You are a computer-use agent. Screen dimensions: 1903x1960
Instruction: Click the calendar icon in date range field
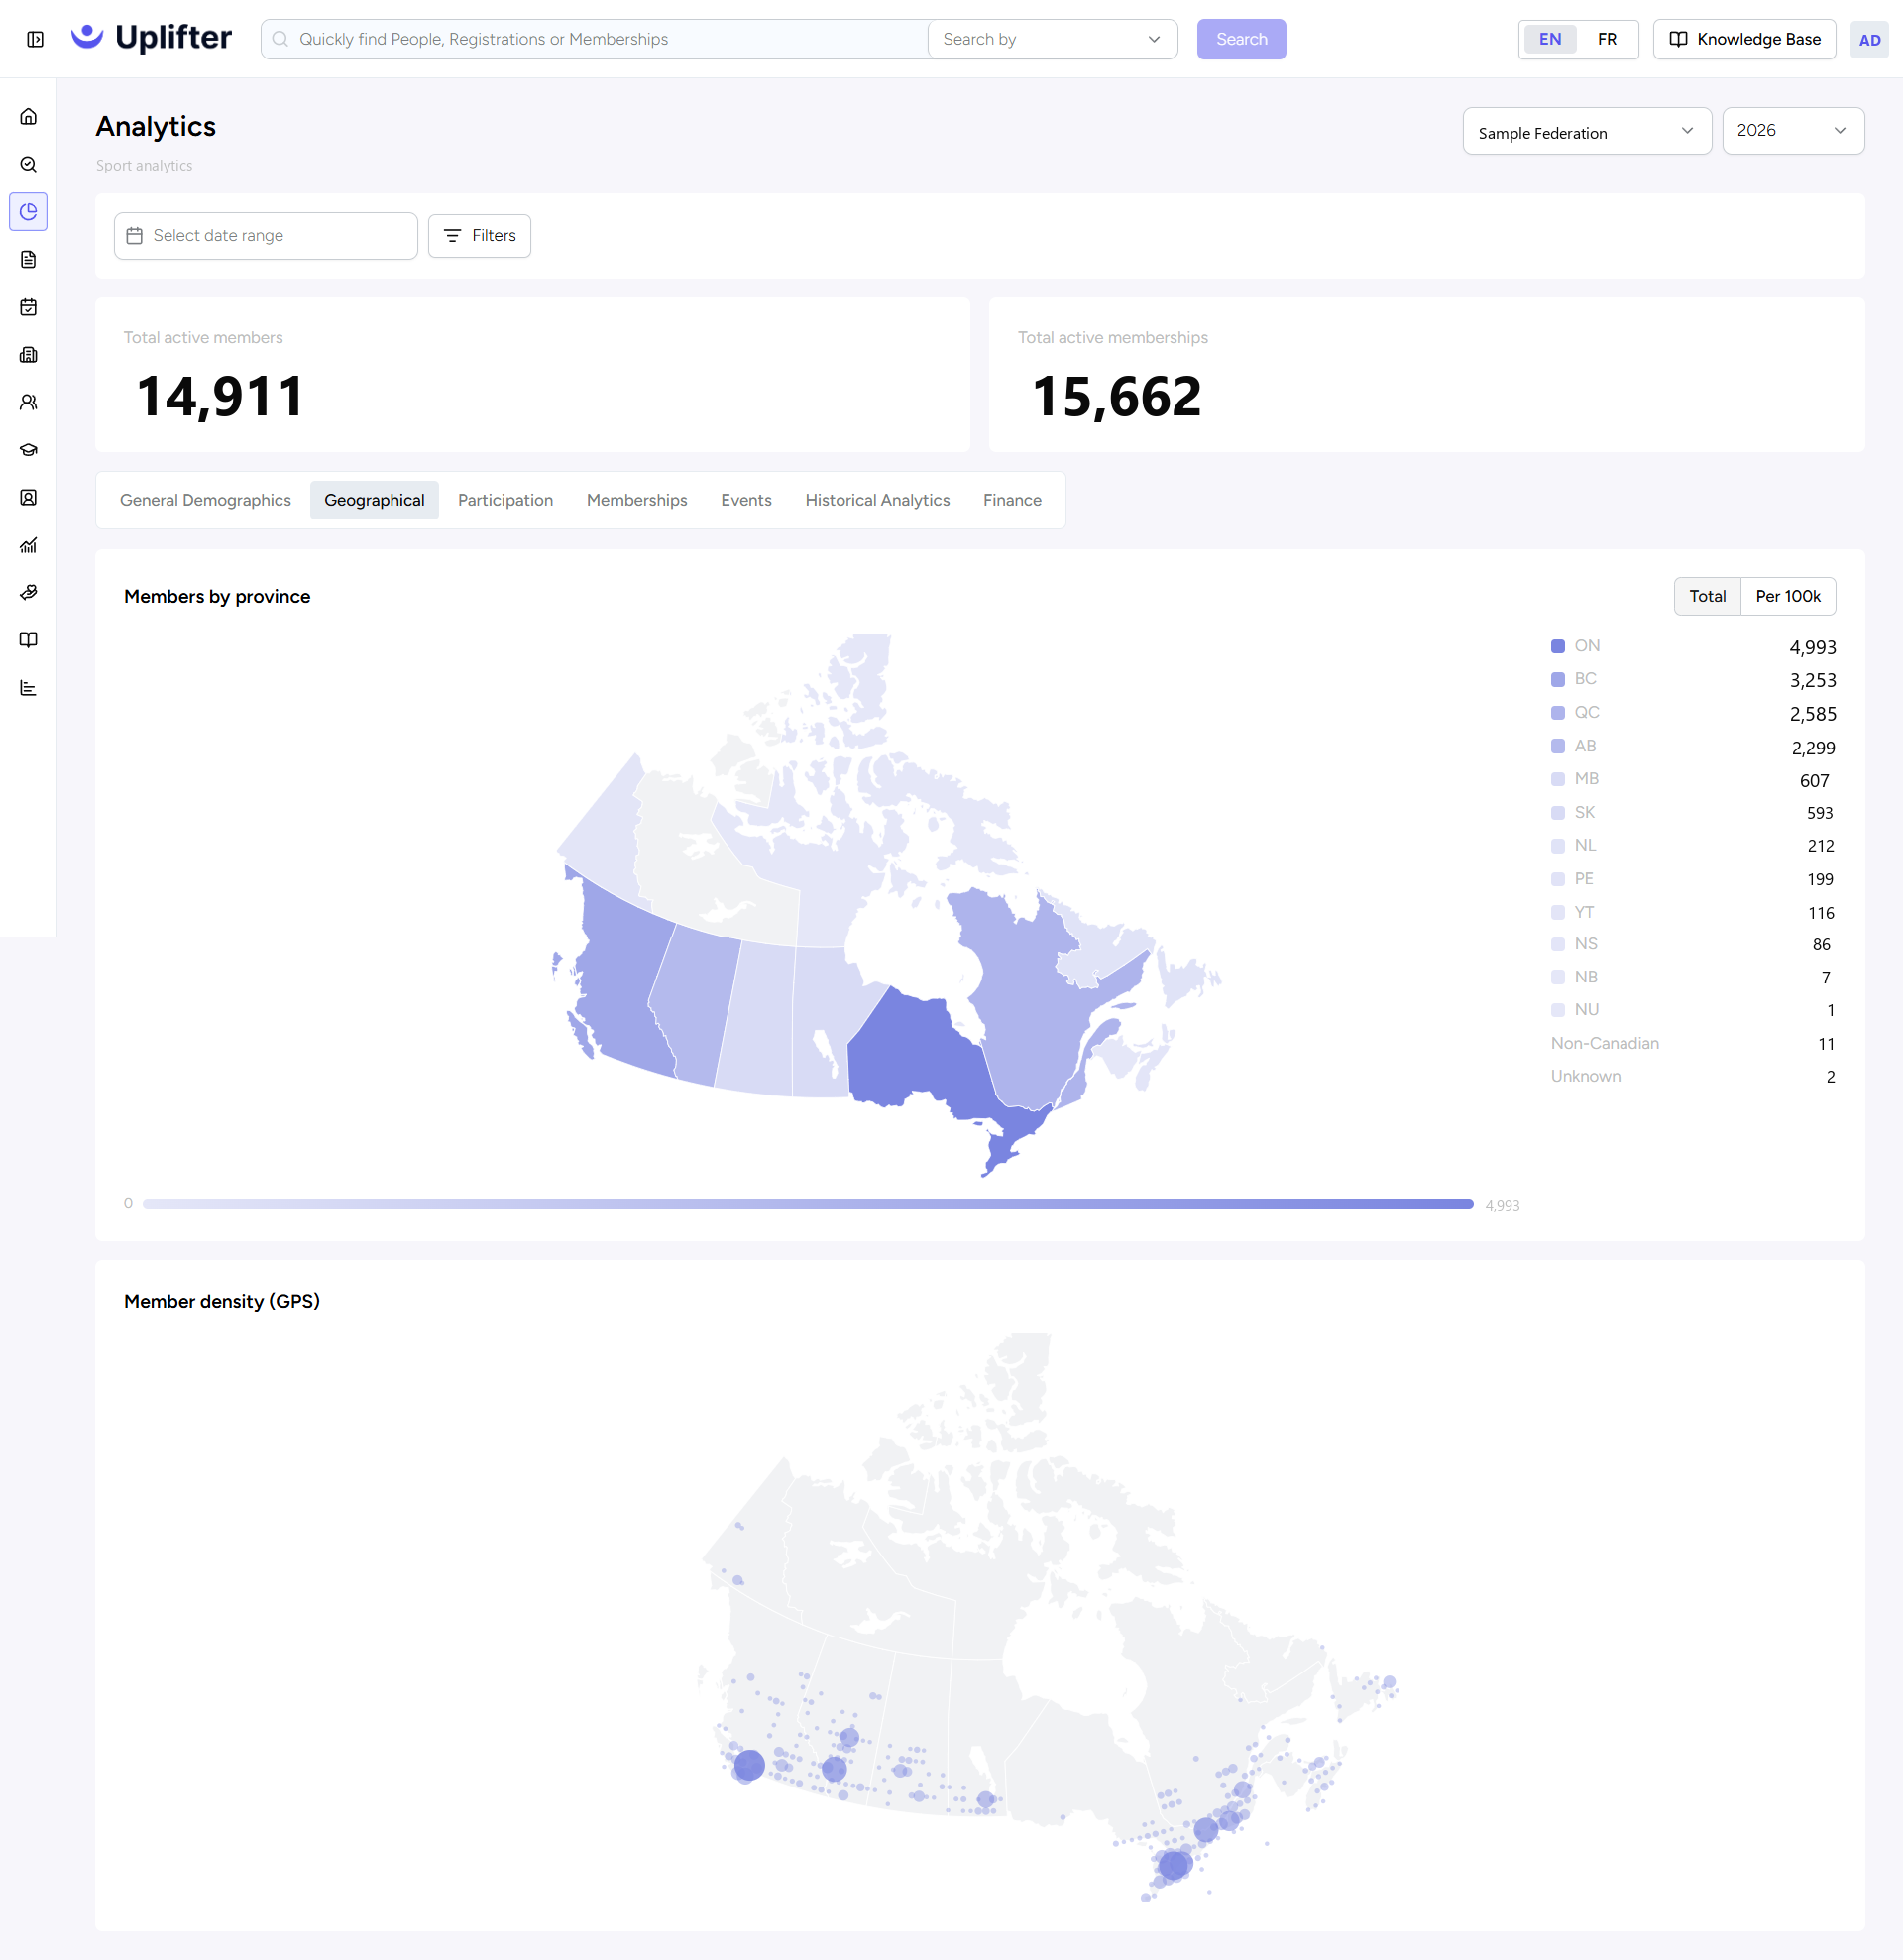[135, 236]
